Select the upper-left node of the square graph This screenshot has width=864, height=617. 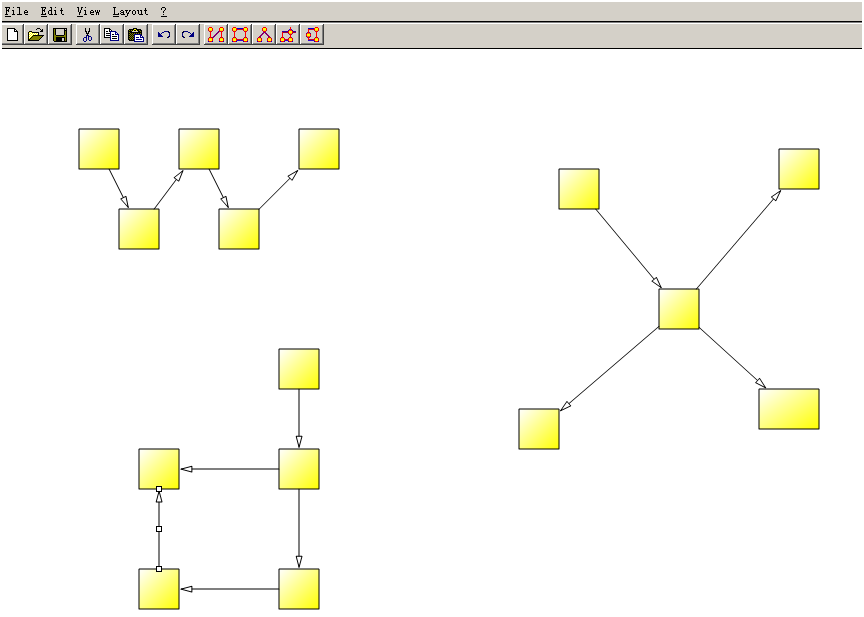coord(159,469)
